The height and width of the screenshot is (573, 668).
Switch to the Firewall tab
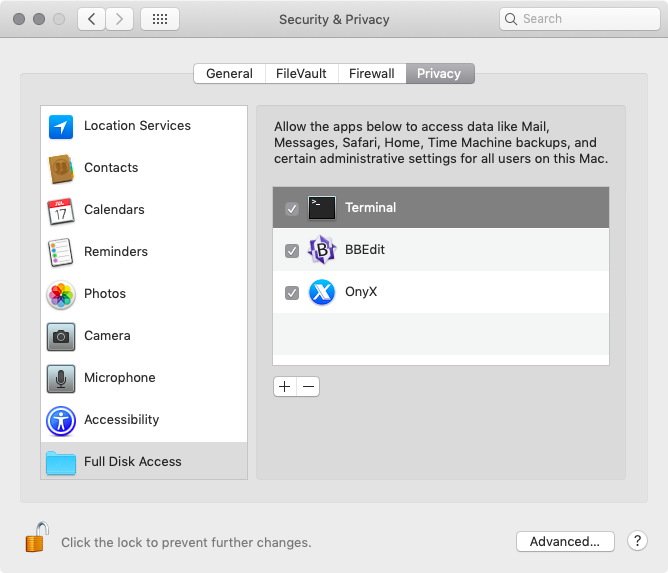371,74
